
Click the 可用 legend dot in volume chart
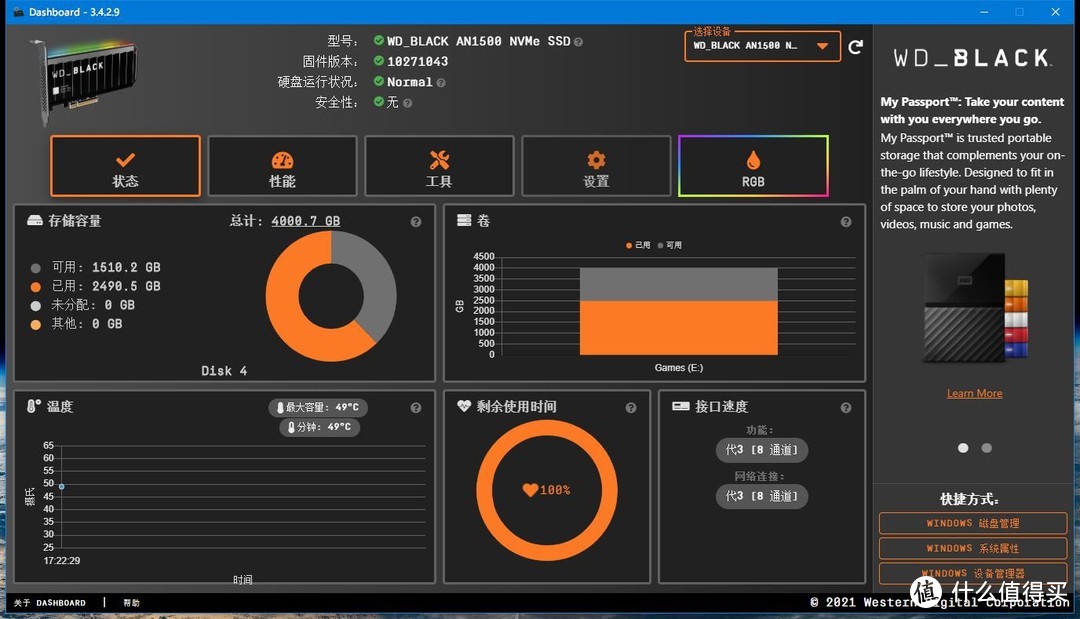[661, 245]
